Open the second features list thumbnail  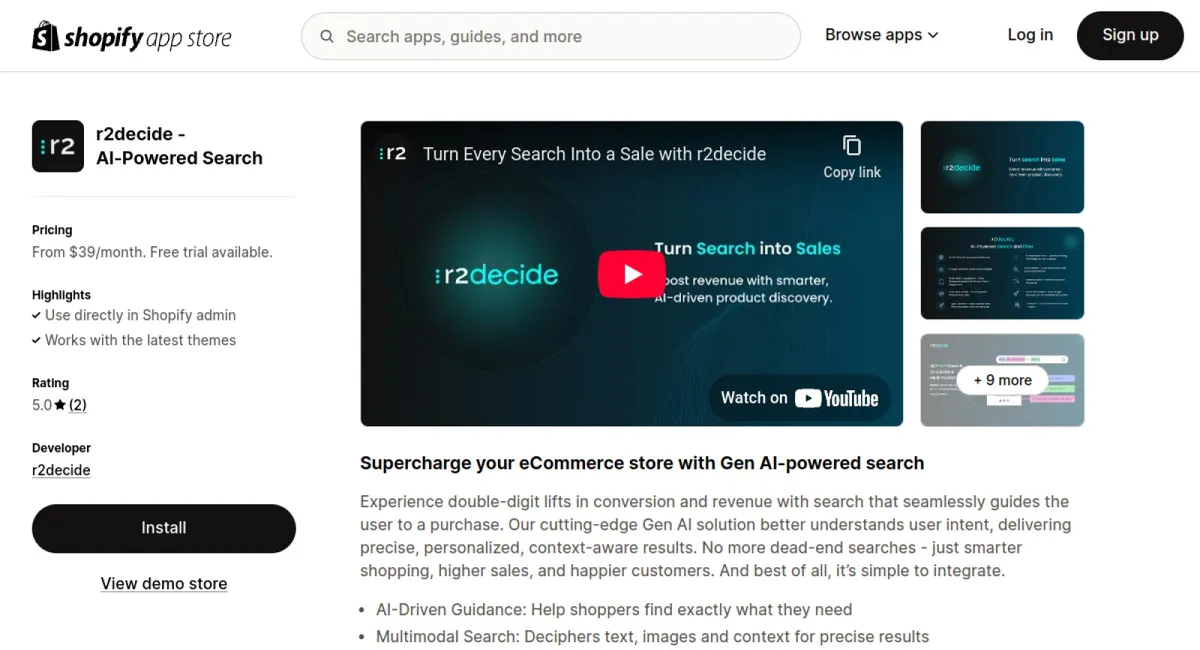point(1002,273)
